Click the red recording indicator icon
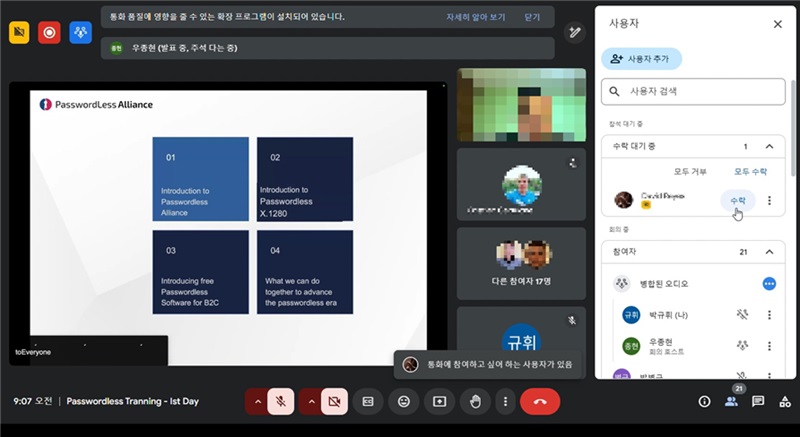Screen dimensions: 800x437 point(48,32)
